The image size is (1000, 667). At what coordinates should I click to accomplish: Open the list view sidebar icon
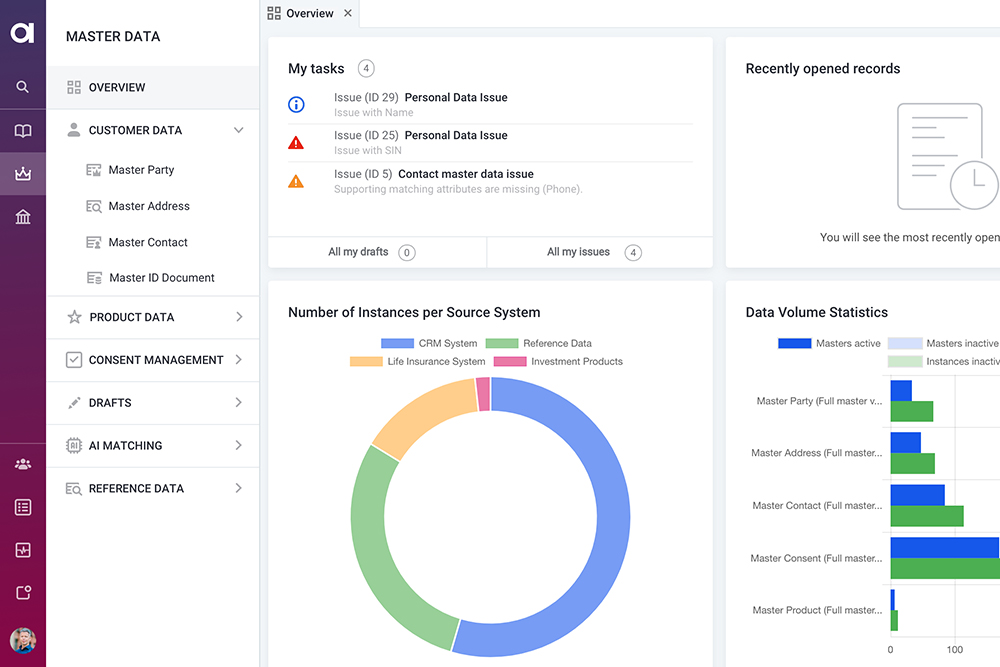(22, 508)
